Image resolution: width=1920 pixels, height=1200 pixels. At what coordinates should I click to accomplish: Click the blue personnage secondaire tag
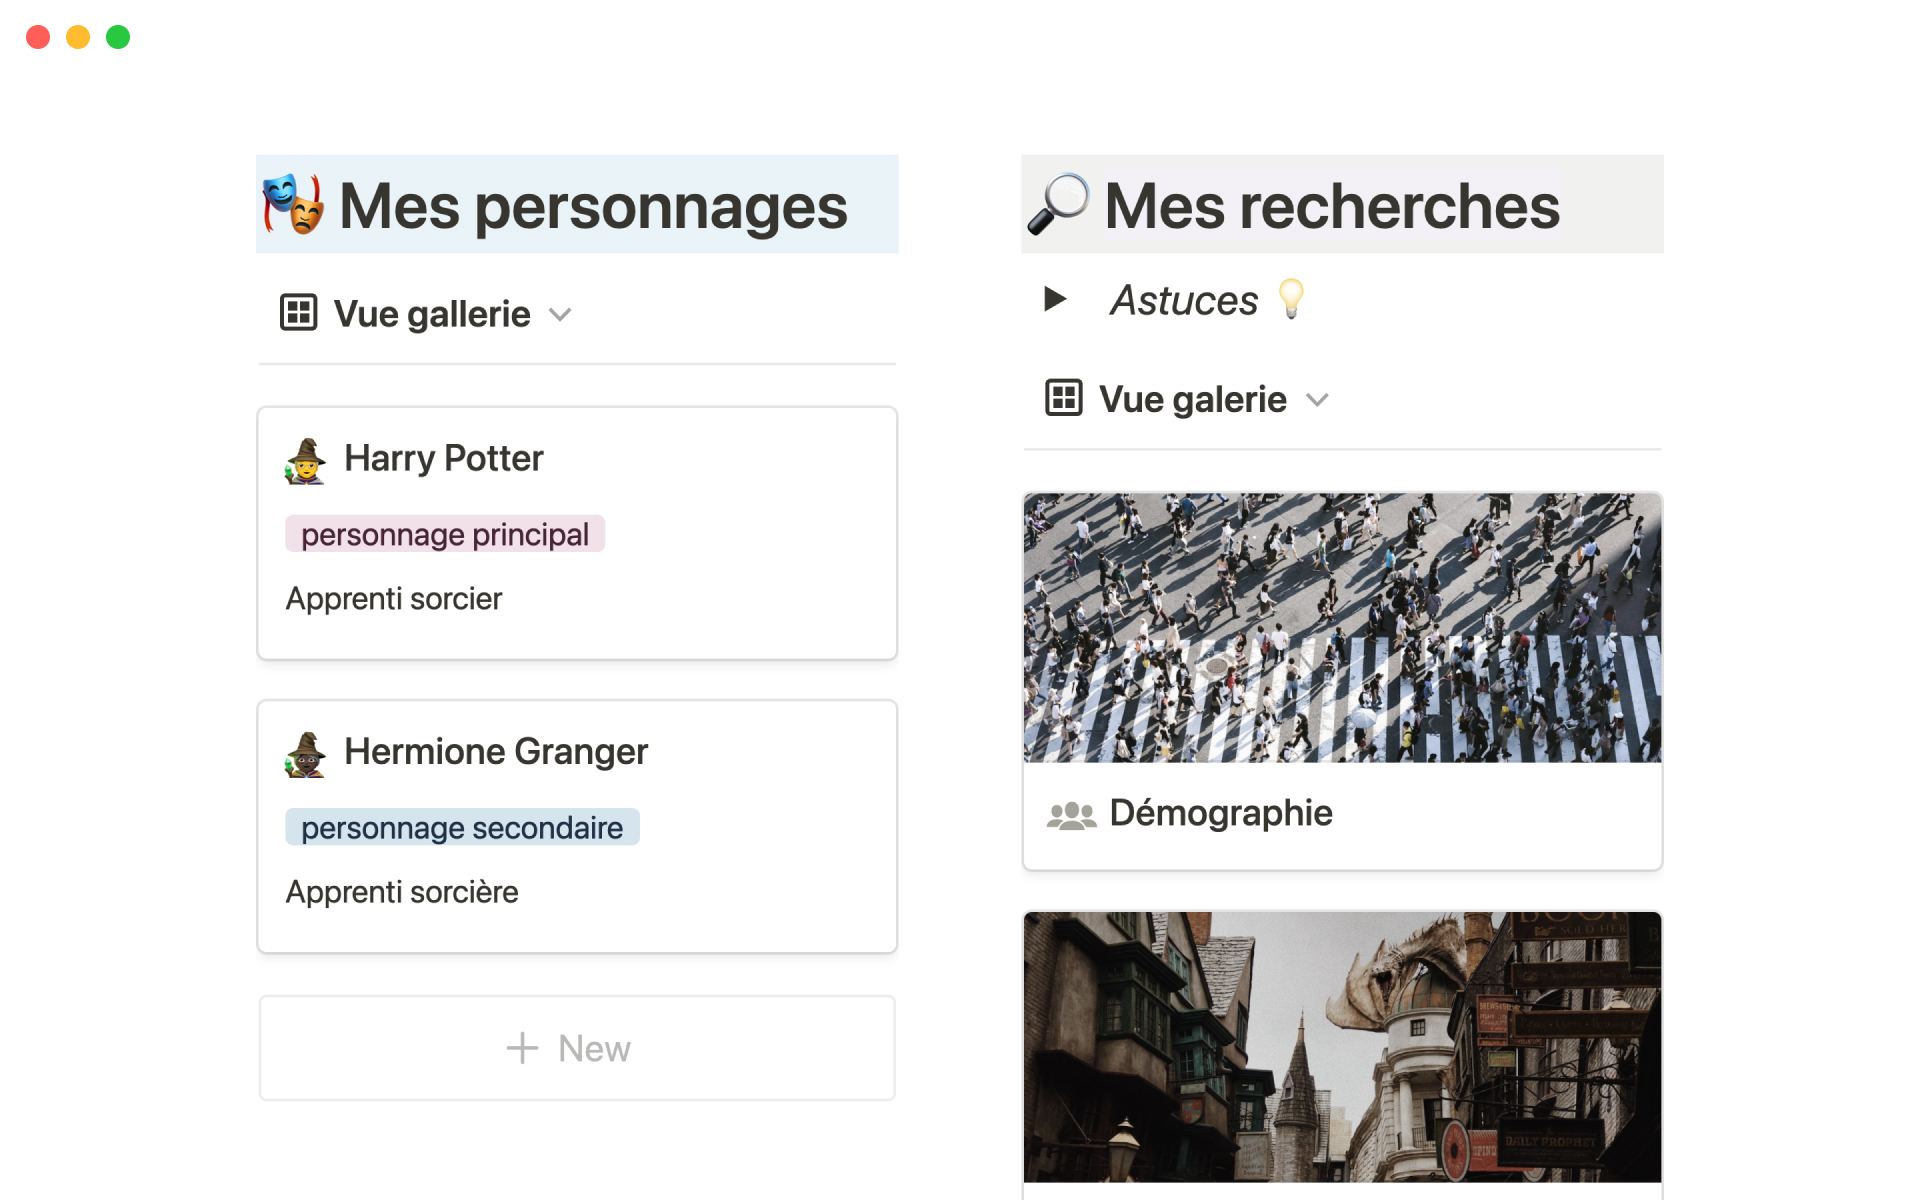(x=462, y=827)
